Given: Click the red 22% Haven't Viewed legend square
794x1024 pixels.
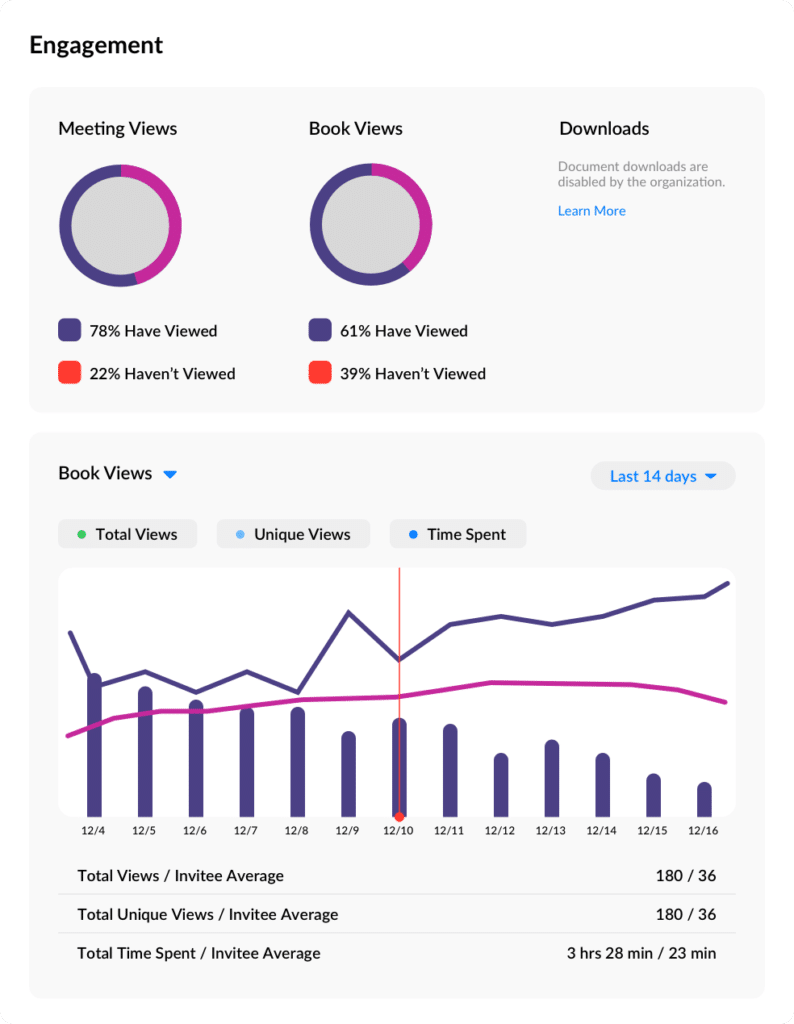Looking at the screenshot, I should tap(71, 373).
